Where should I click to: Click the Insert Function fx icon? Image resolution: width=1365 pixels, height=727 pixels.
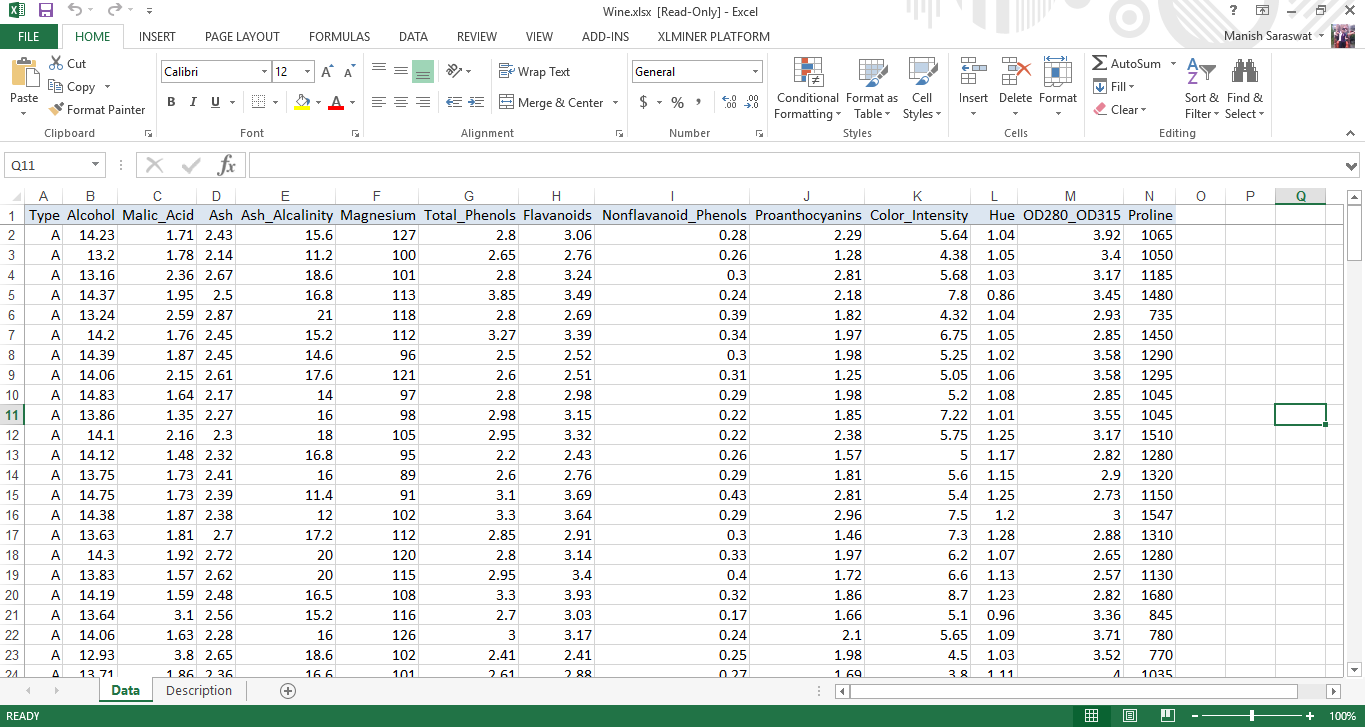[x=227, y=165]
